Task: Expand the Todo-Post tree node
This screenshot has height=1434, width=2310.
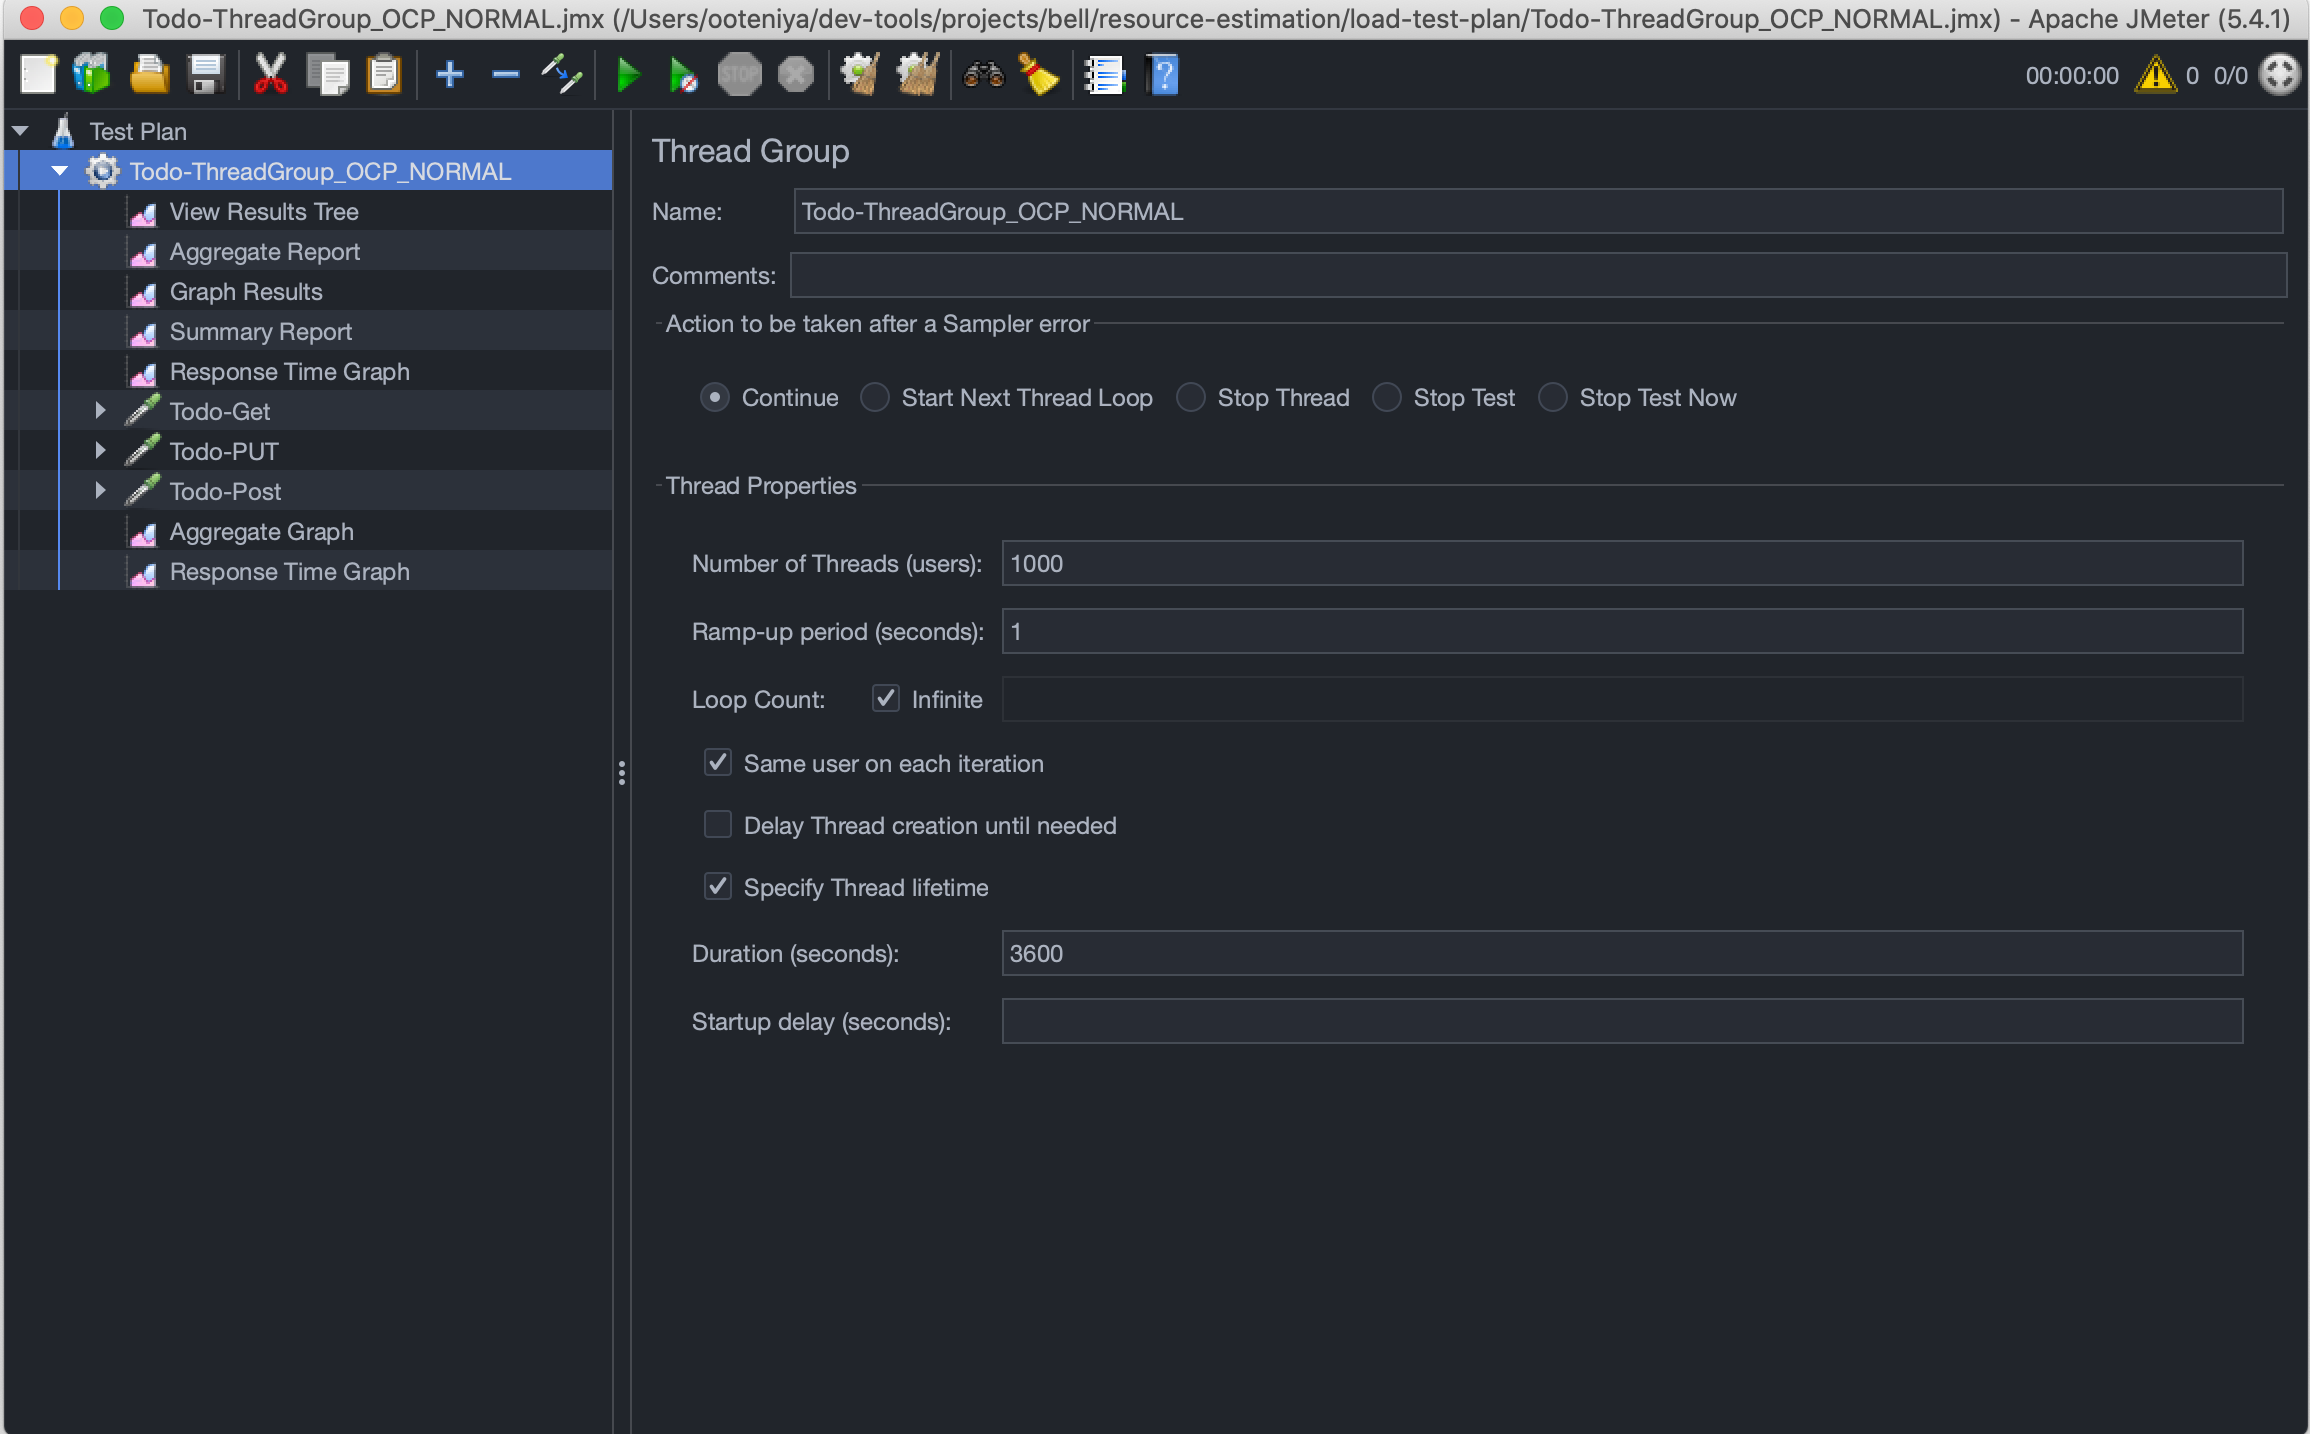Action: (100, 490)
